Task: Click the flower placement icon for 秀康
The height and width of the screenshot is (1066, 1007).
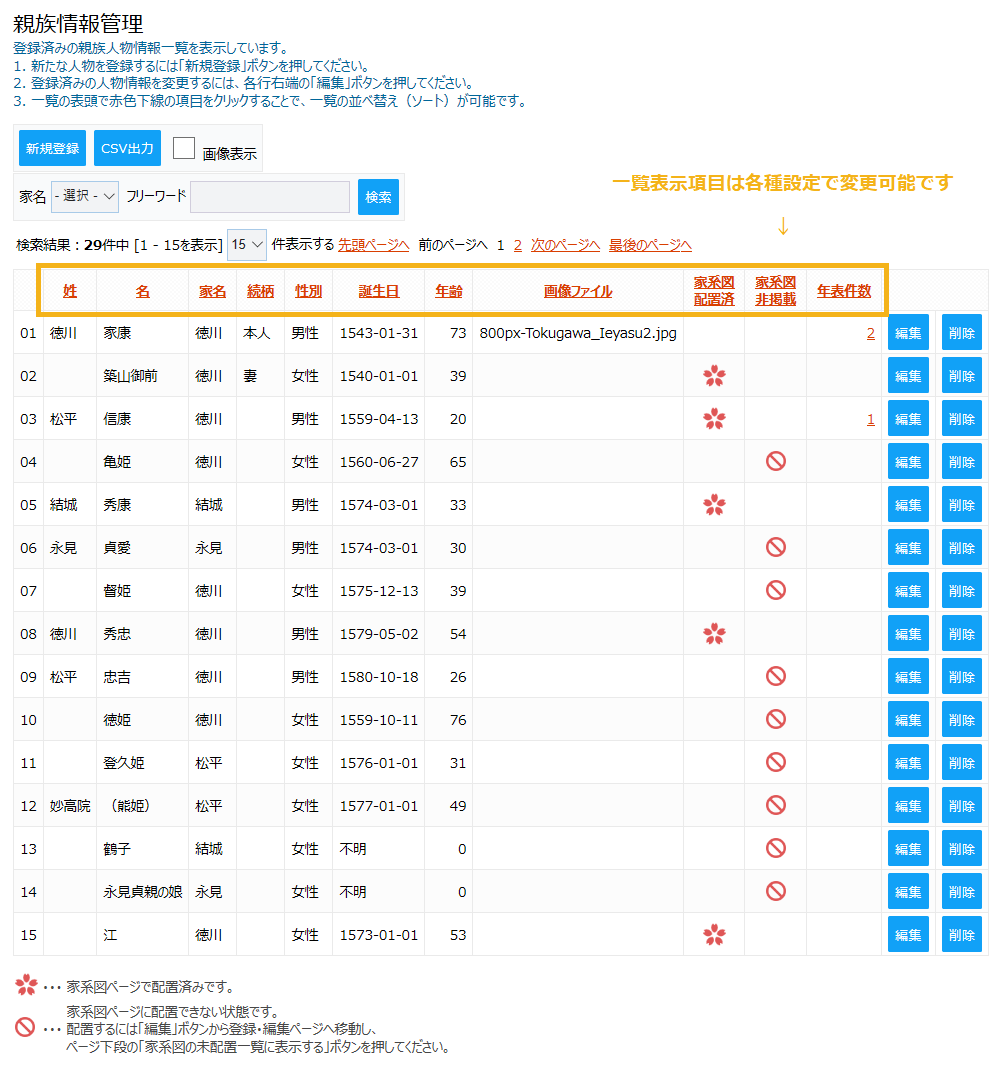Action: click(x=715, y=504)
